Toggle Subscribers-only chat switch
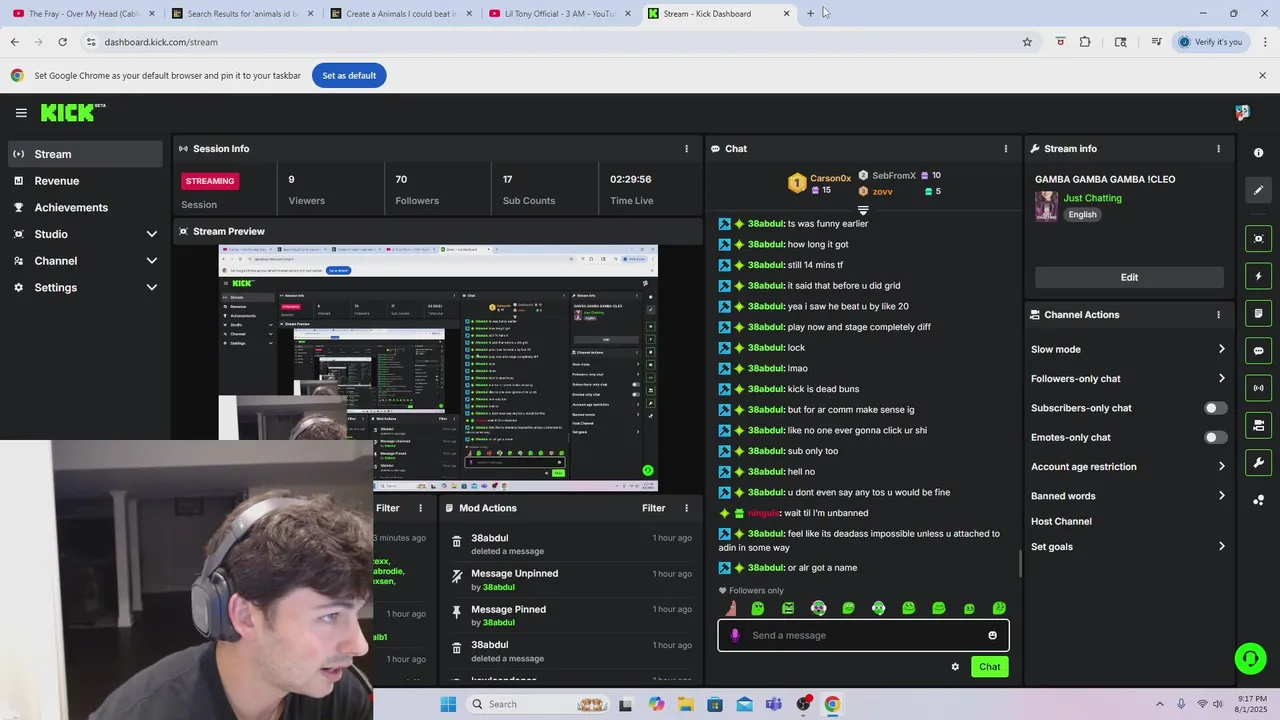Screen dimensions: 1280x720 tap(1215, 408)
